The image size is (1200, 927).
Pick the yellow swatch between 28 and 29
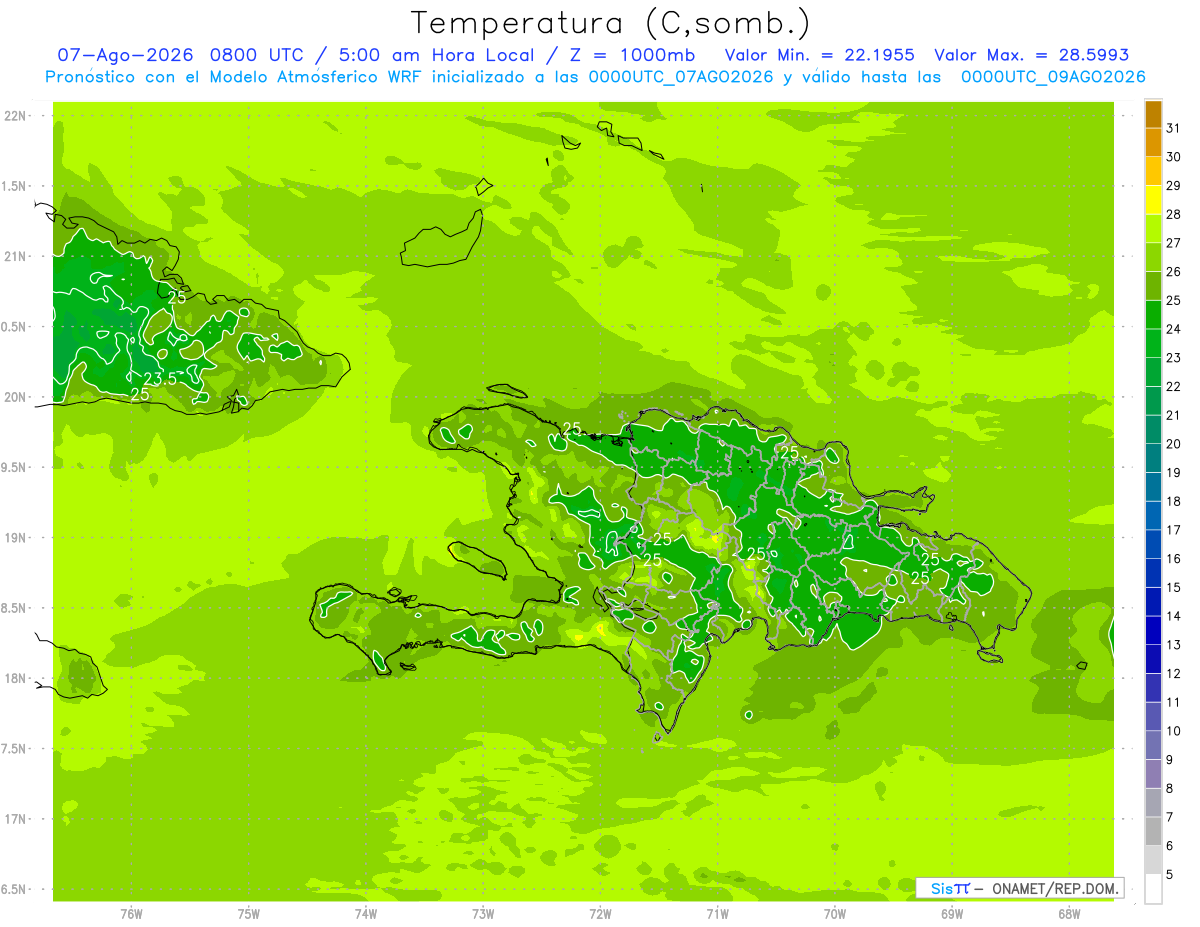pyautogui.click(x=1153, y=200)
